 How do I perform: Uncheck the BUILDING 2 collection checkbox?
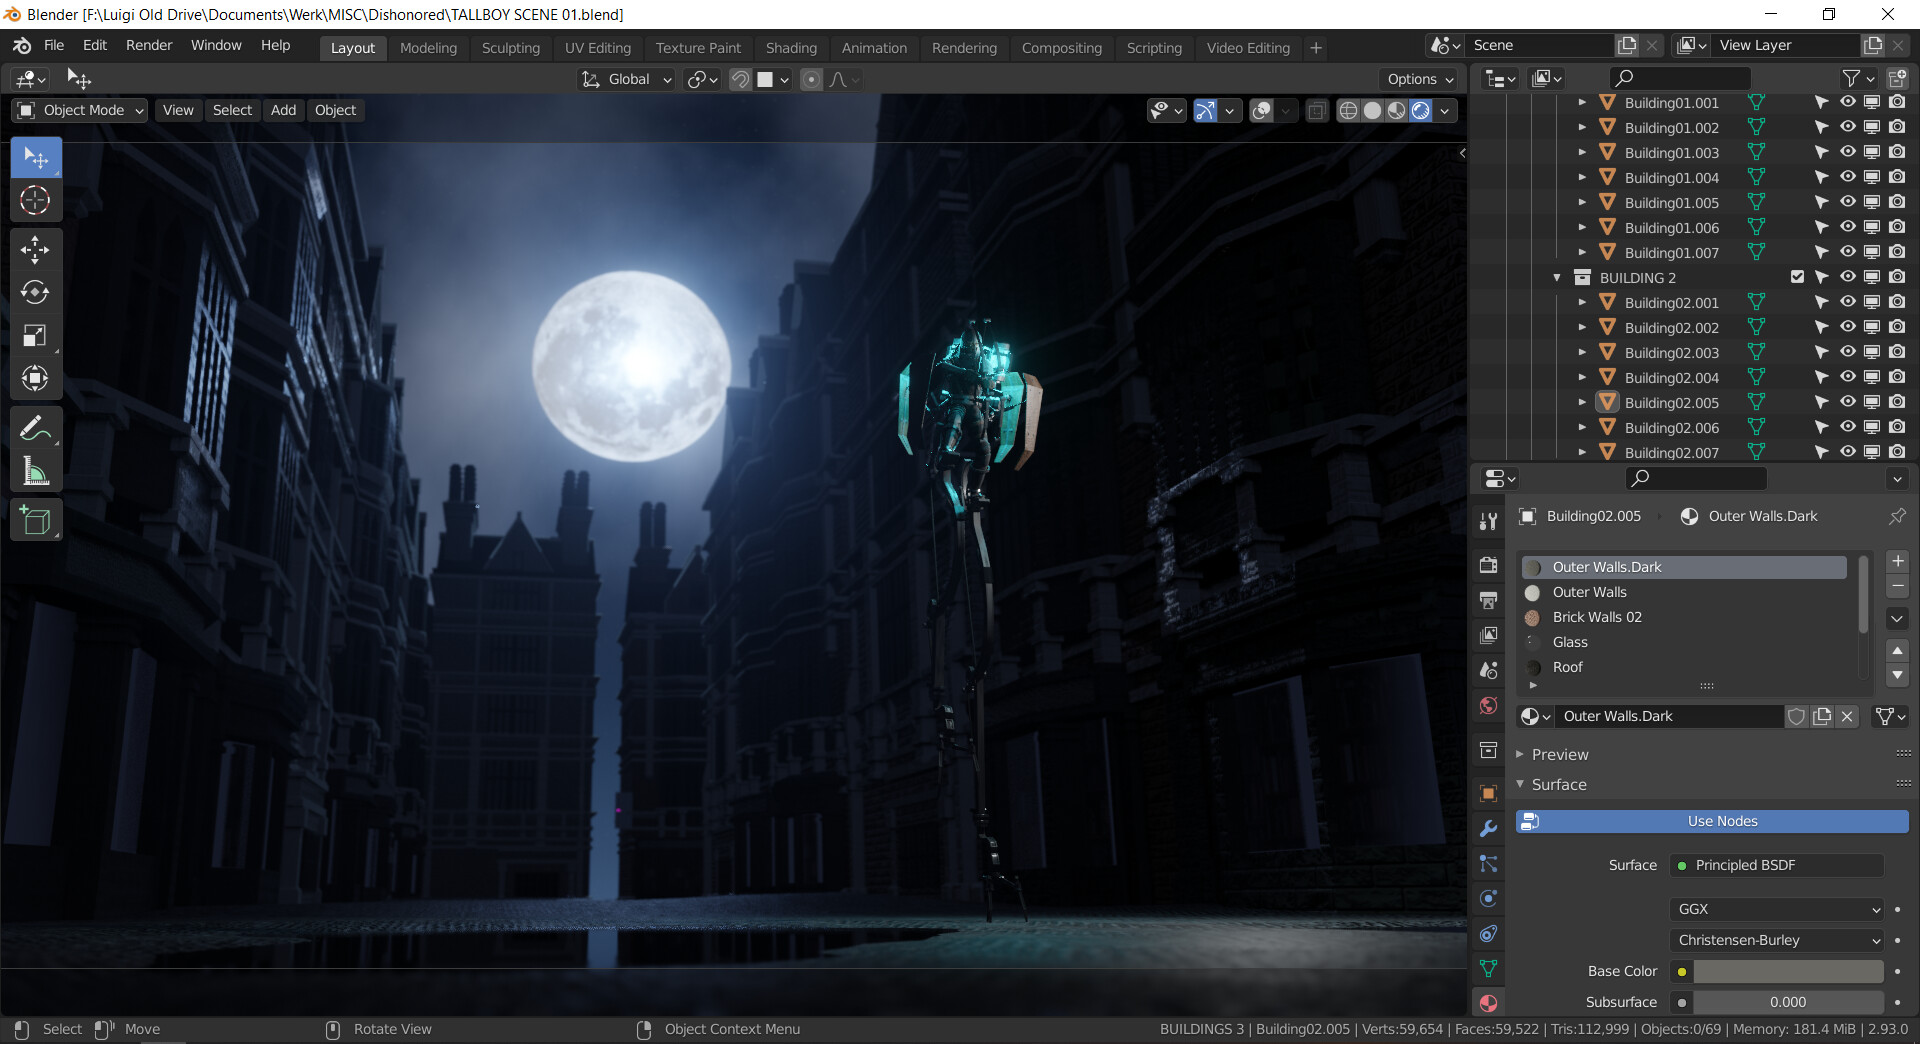point(1797,277)
